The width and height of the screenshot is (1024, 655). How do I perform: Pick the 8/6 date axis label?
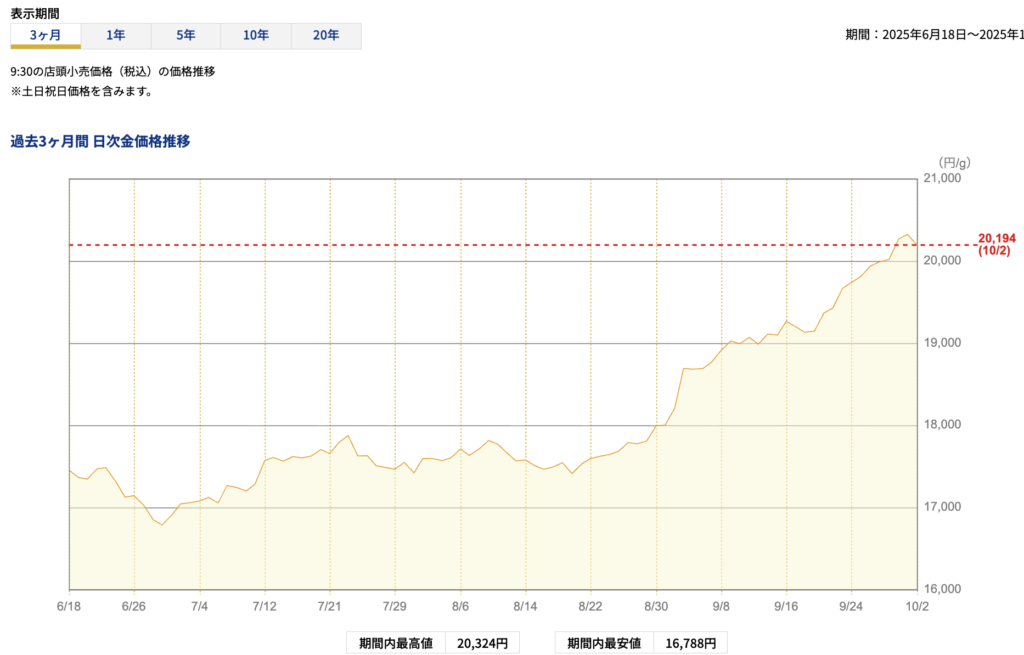point(461,606)
